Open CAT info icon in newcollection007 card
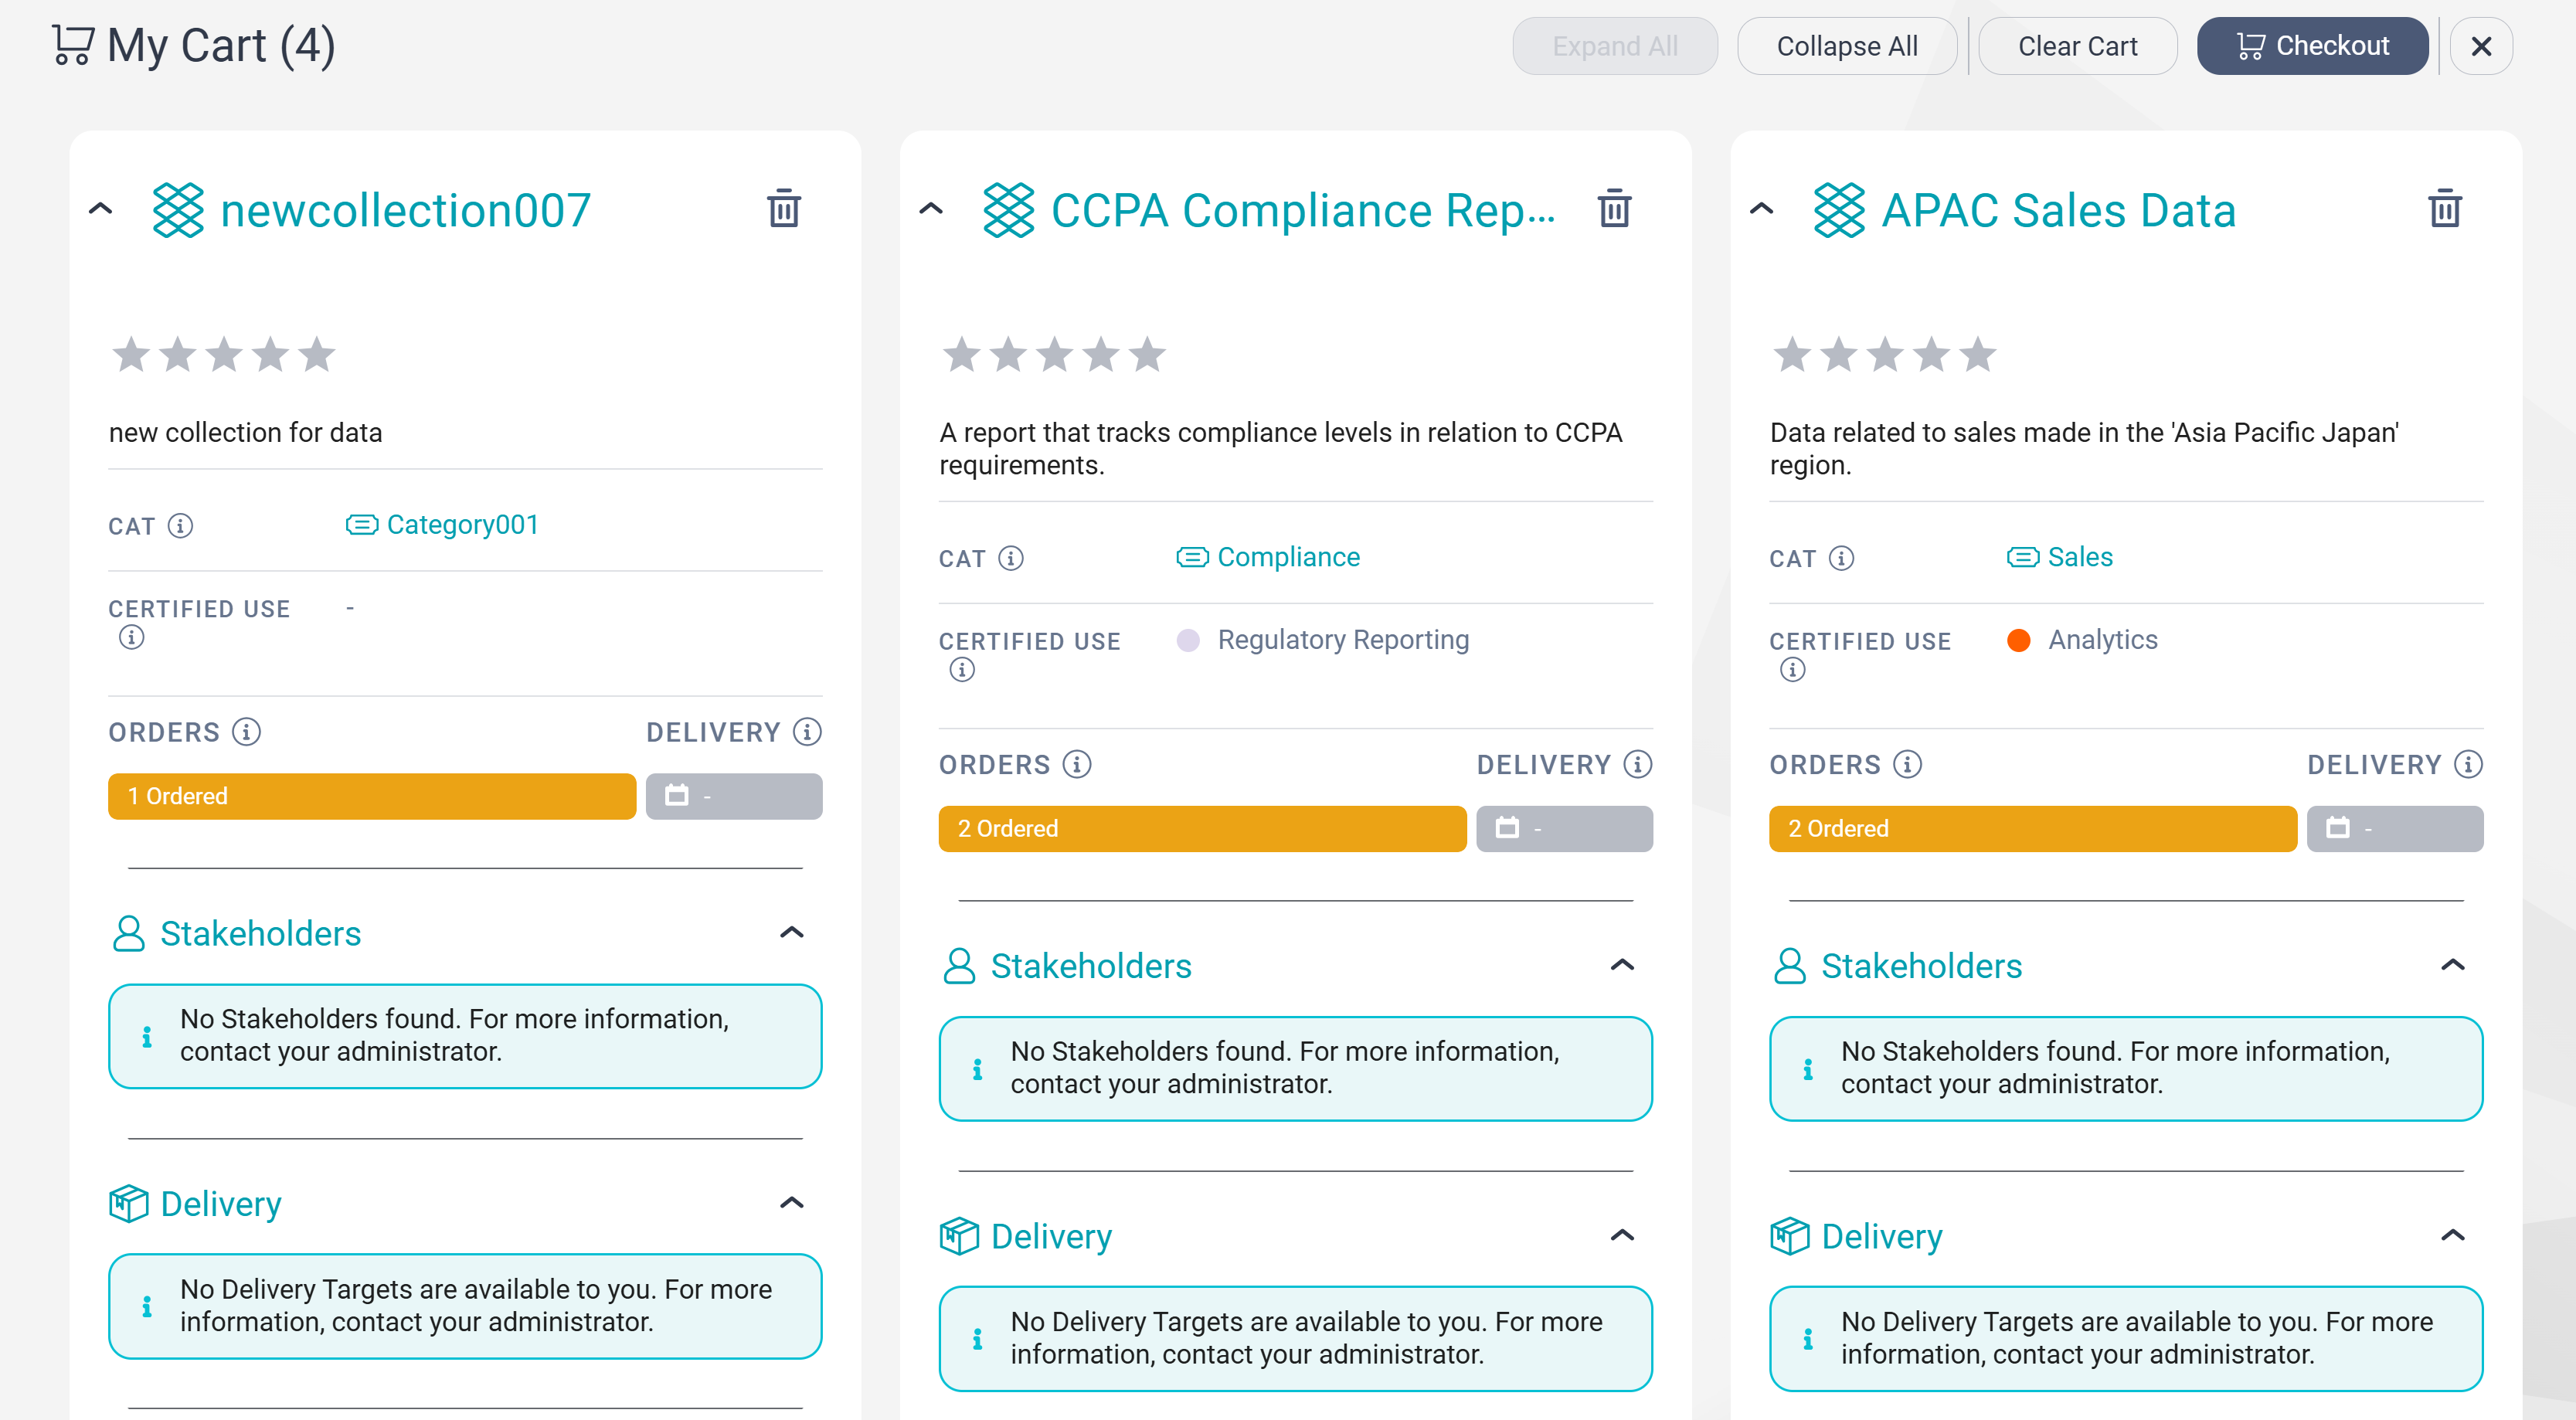Viewport: 2576px width, 1420px height. click(x=180, y=525)
